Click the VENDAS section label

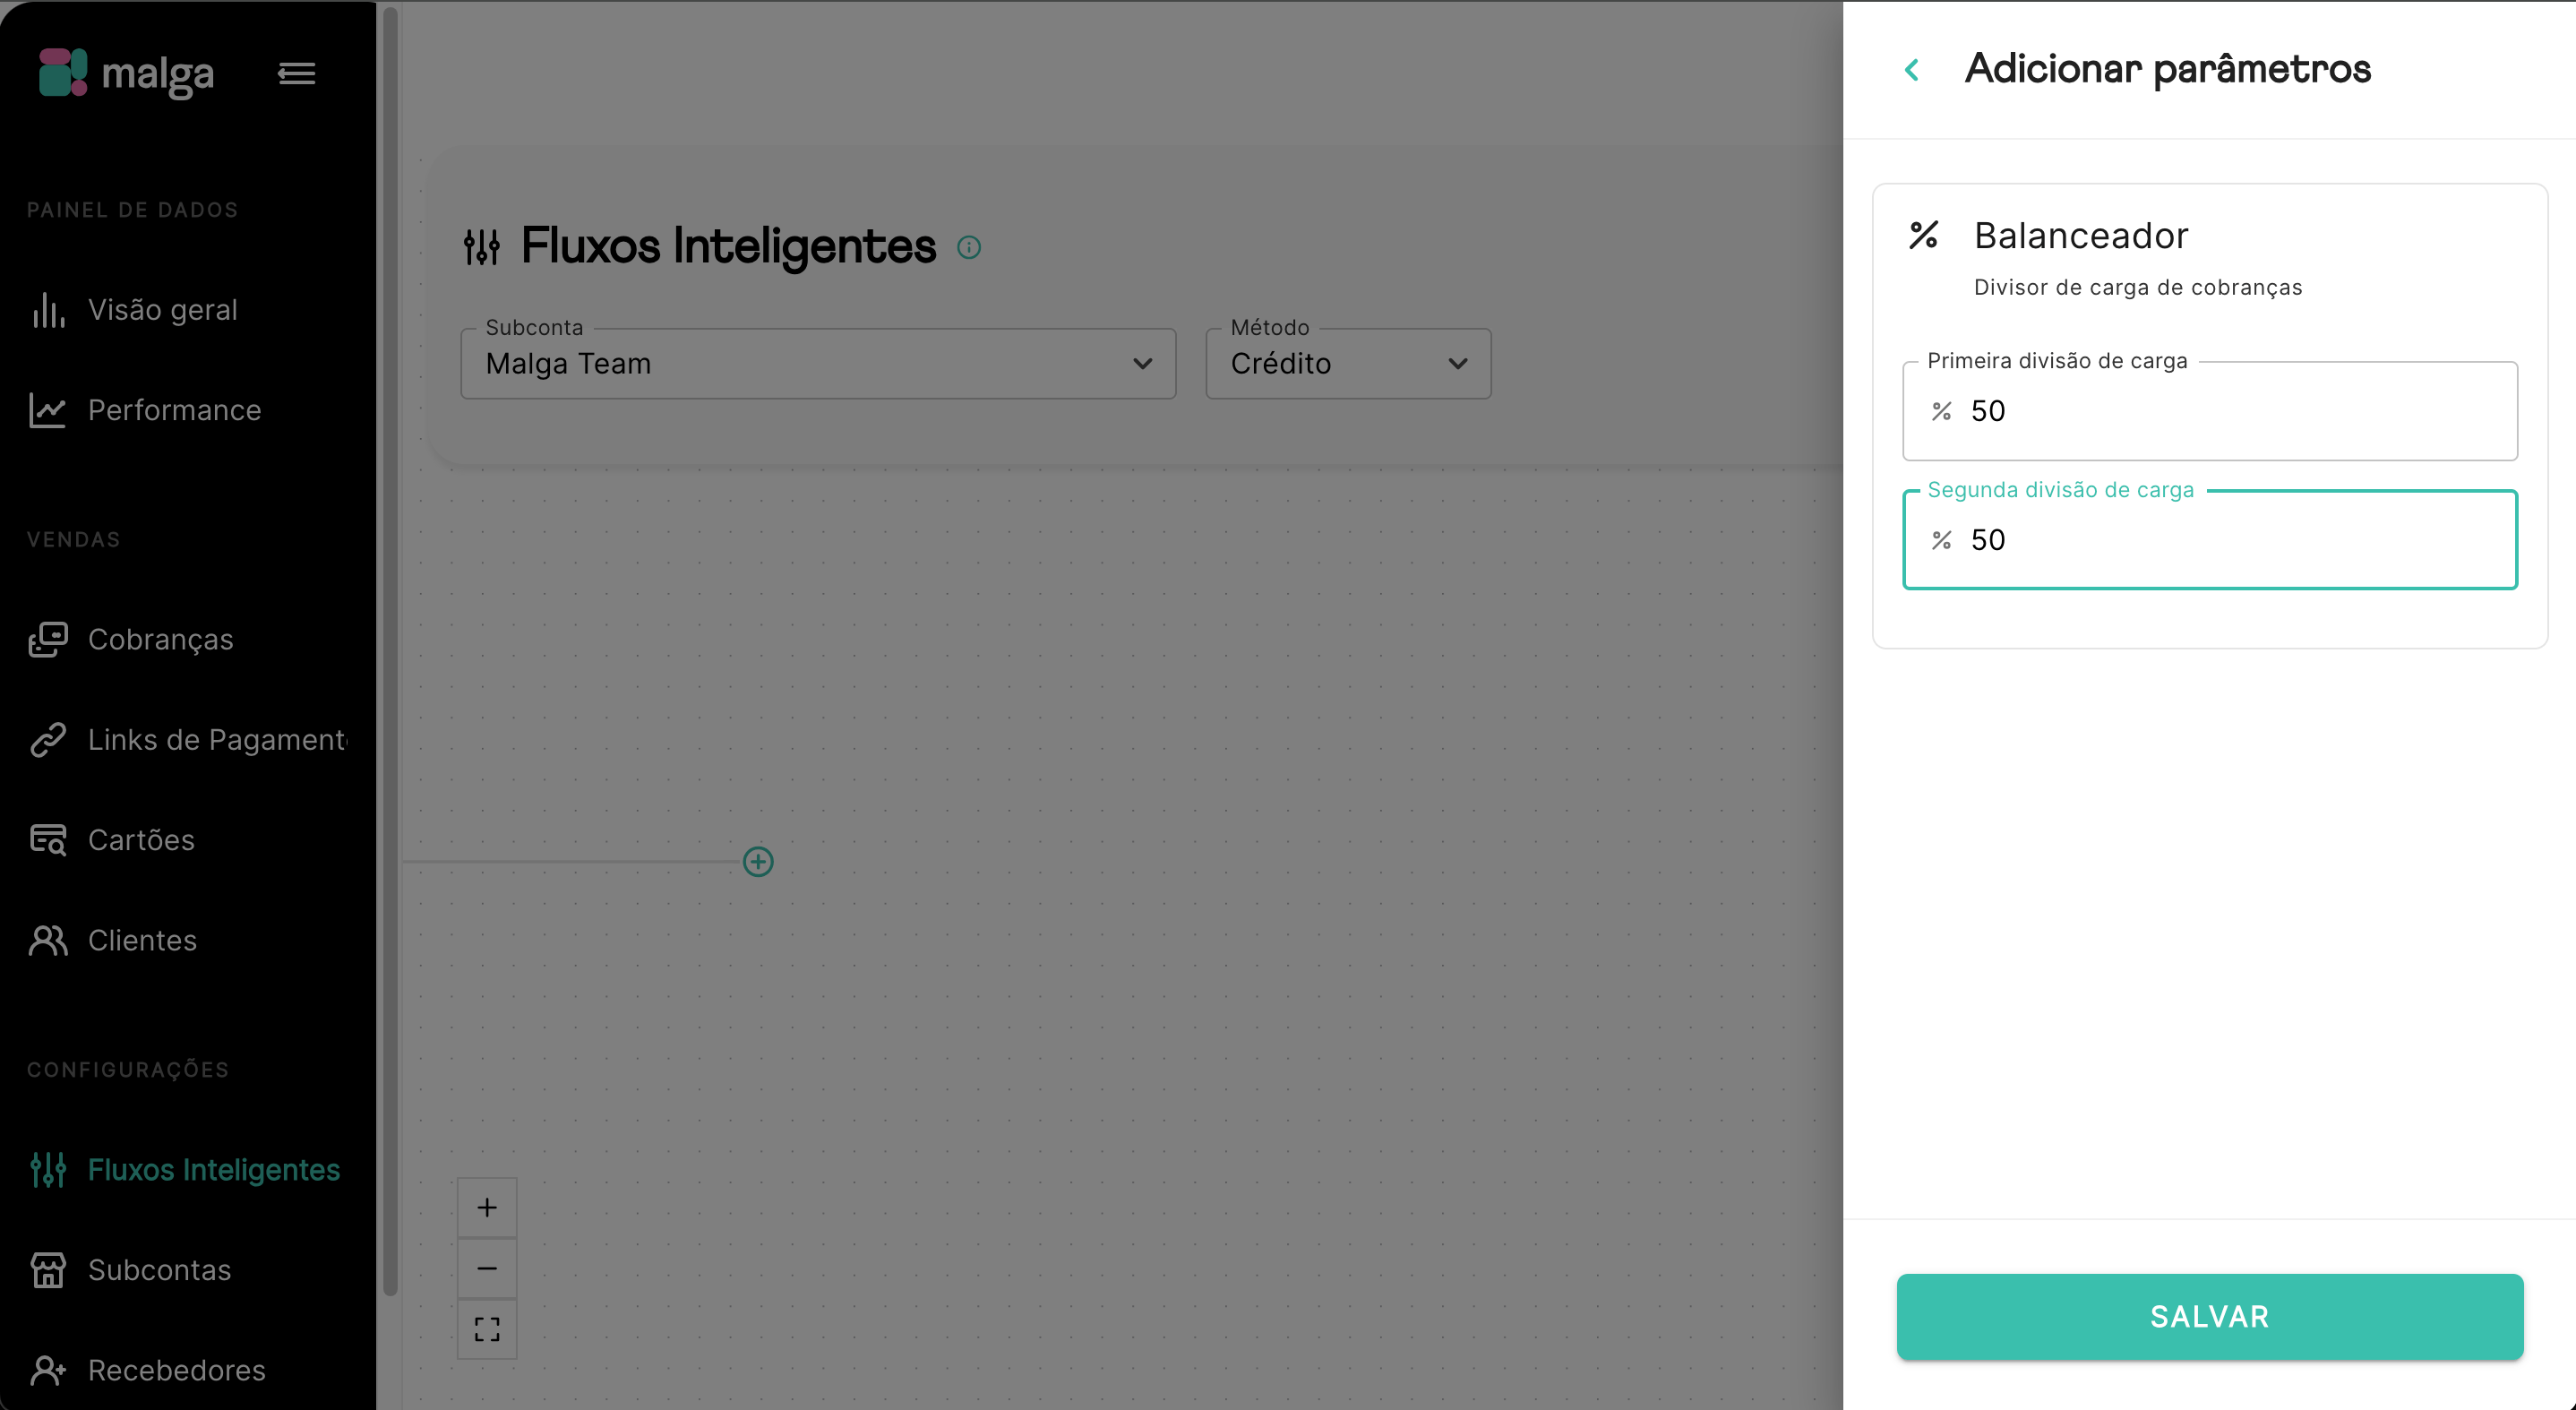pos(74,540)
